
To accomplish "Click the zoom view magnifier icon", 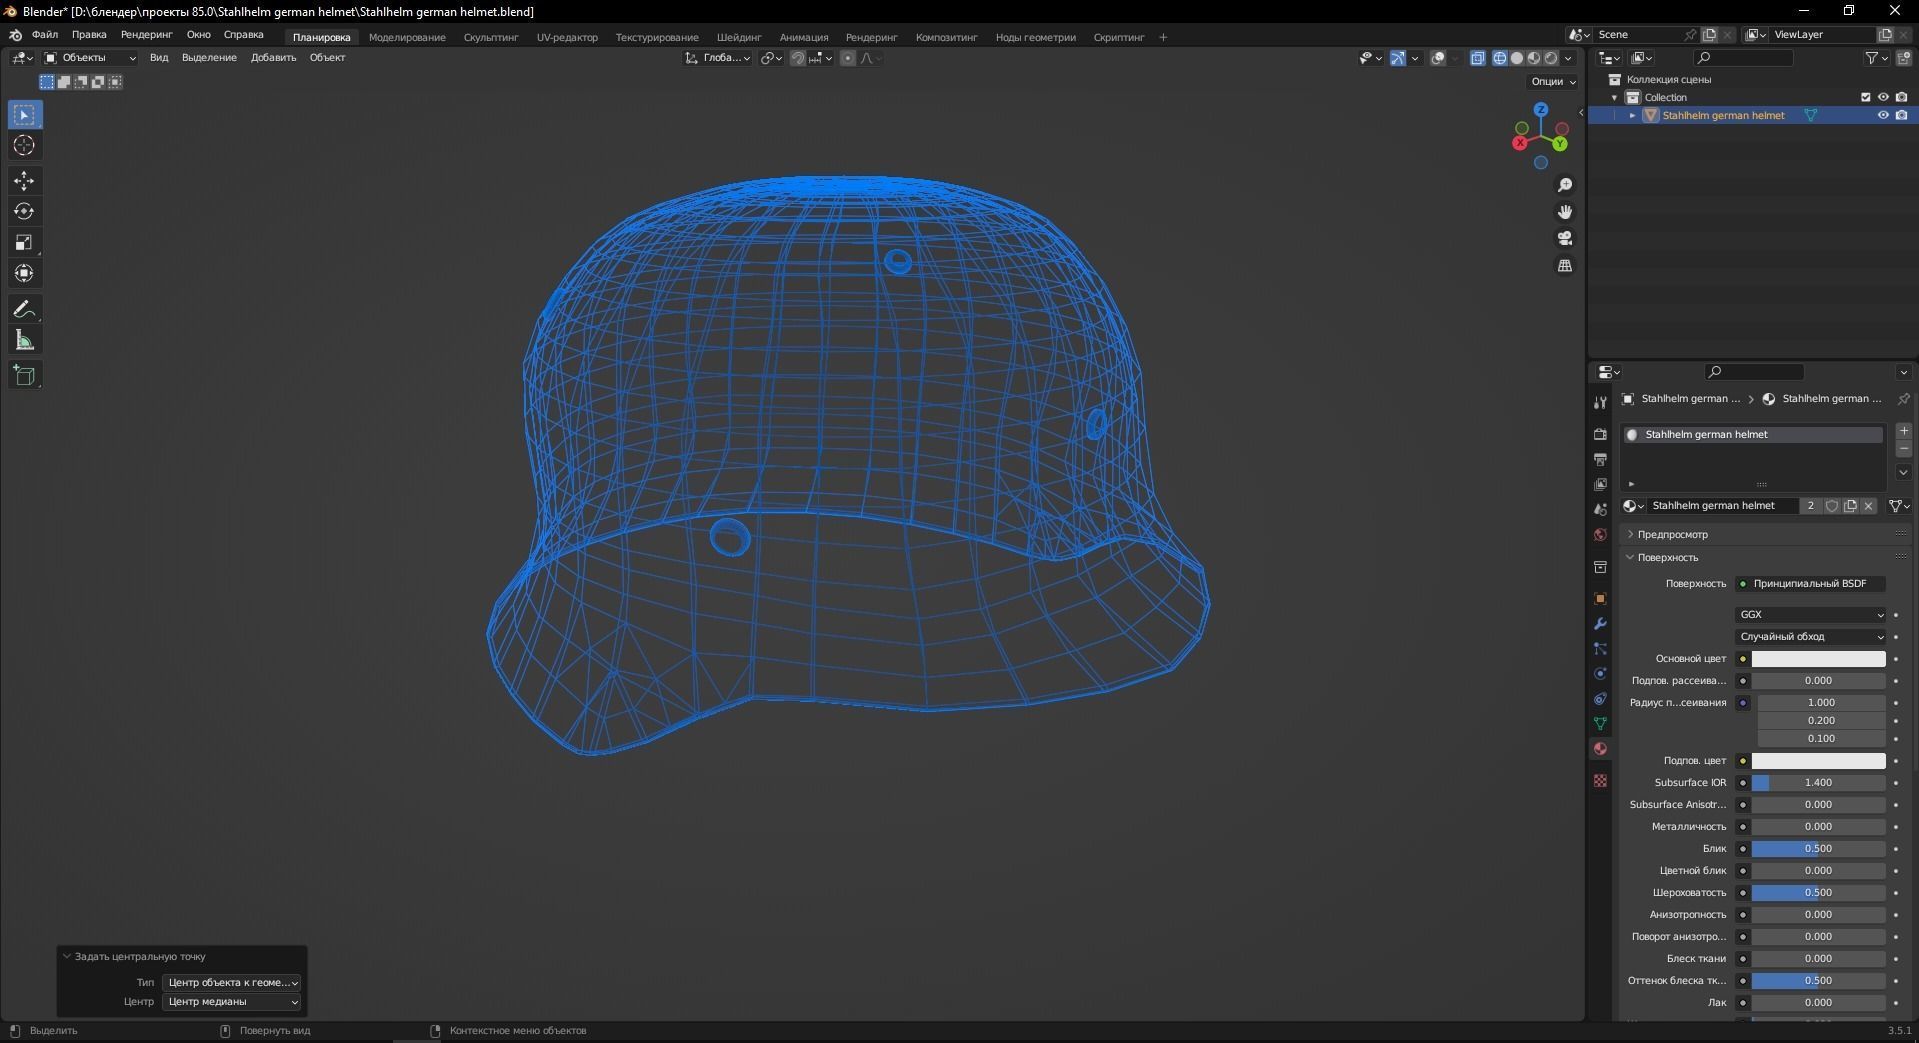I will click(1565, 185).
